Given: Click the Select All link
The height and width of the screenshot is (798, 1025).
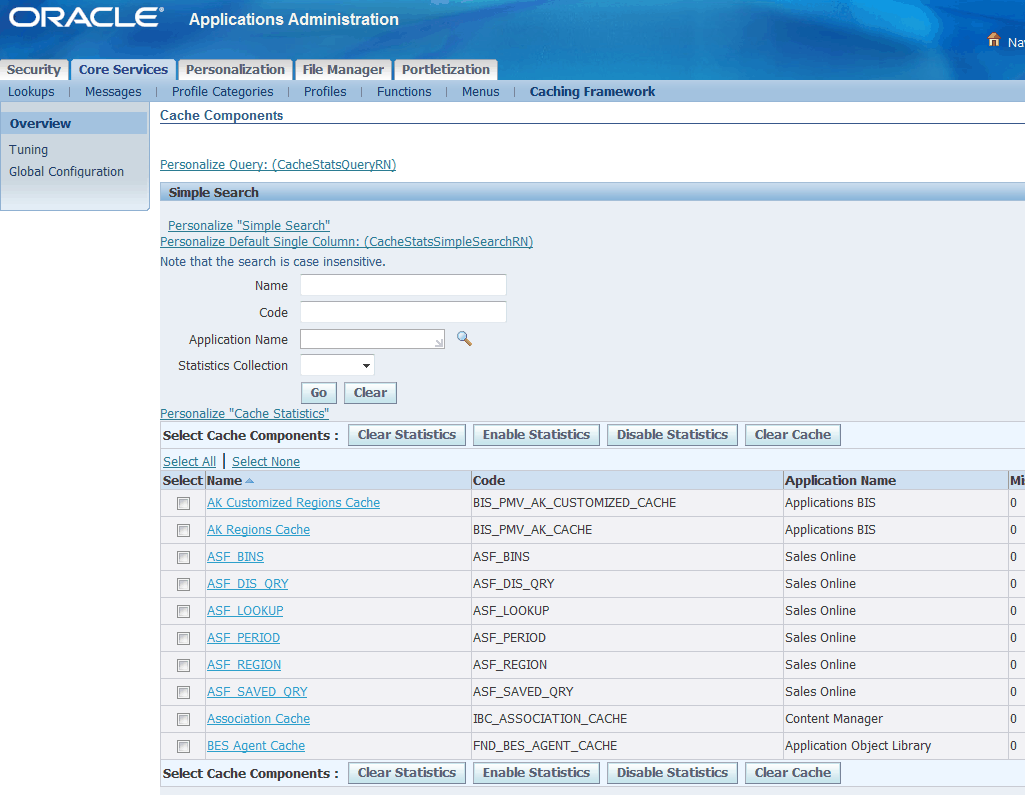Looking at the screenshot, I should click(189, 461).
